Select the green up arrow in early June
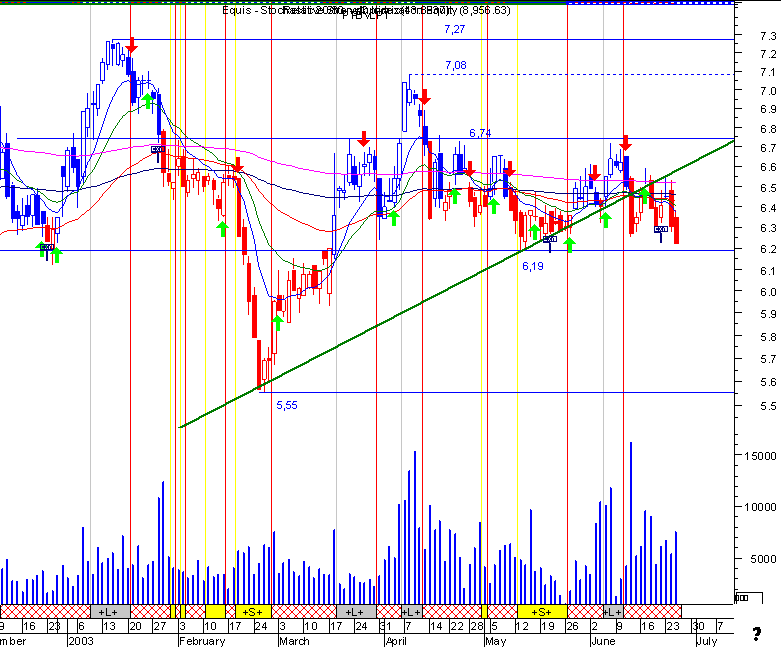The width and height of the screenshot is (781, 647). 606,220
